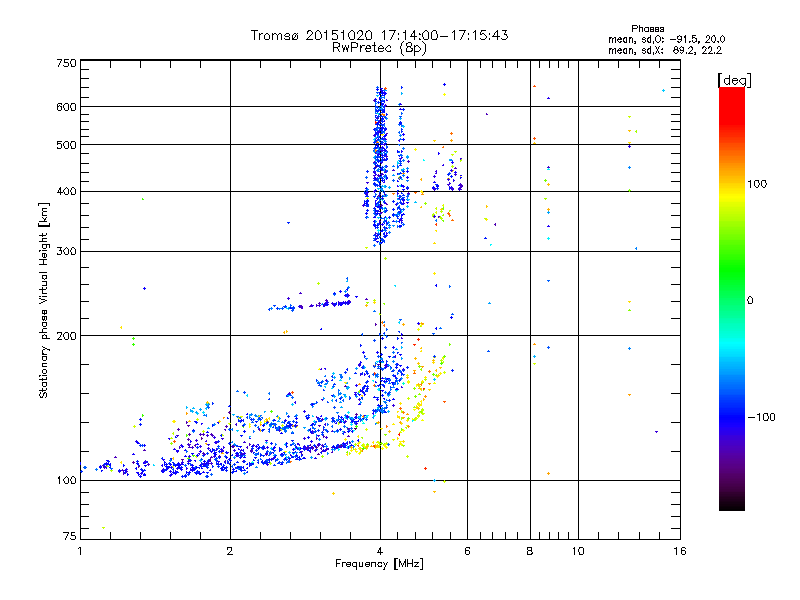This screenshot has height=600, width=800.
Task: Click the x-axis tick label '1'
Action: 80,551
